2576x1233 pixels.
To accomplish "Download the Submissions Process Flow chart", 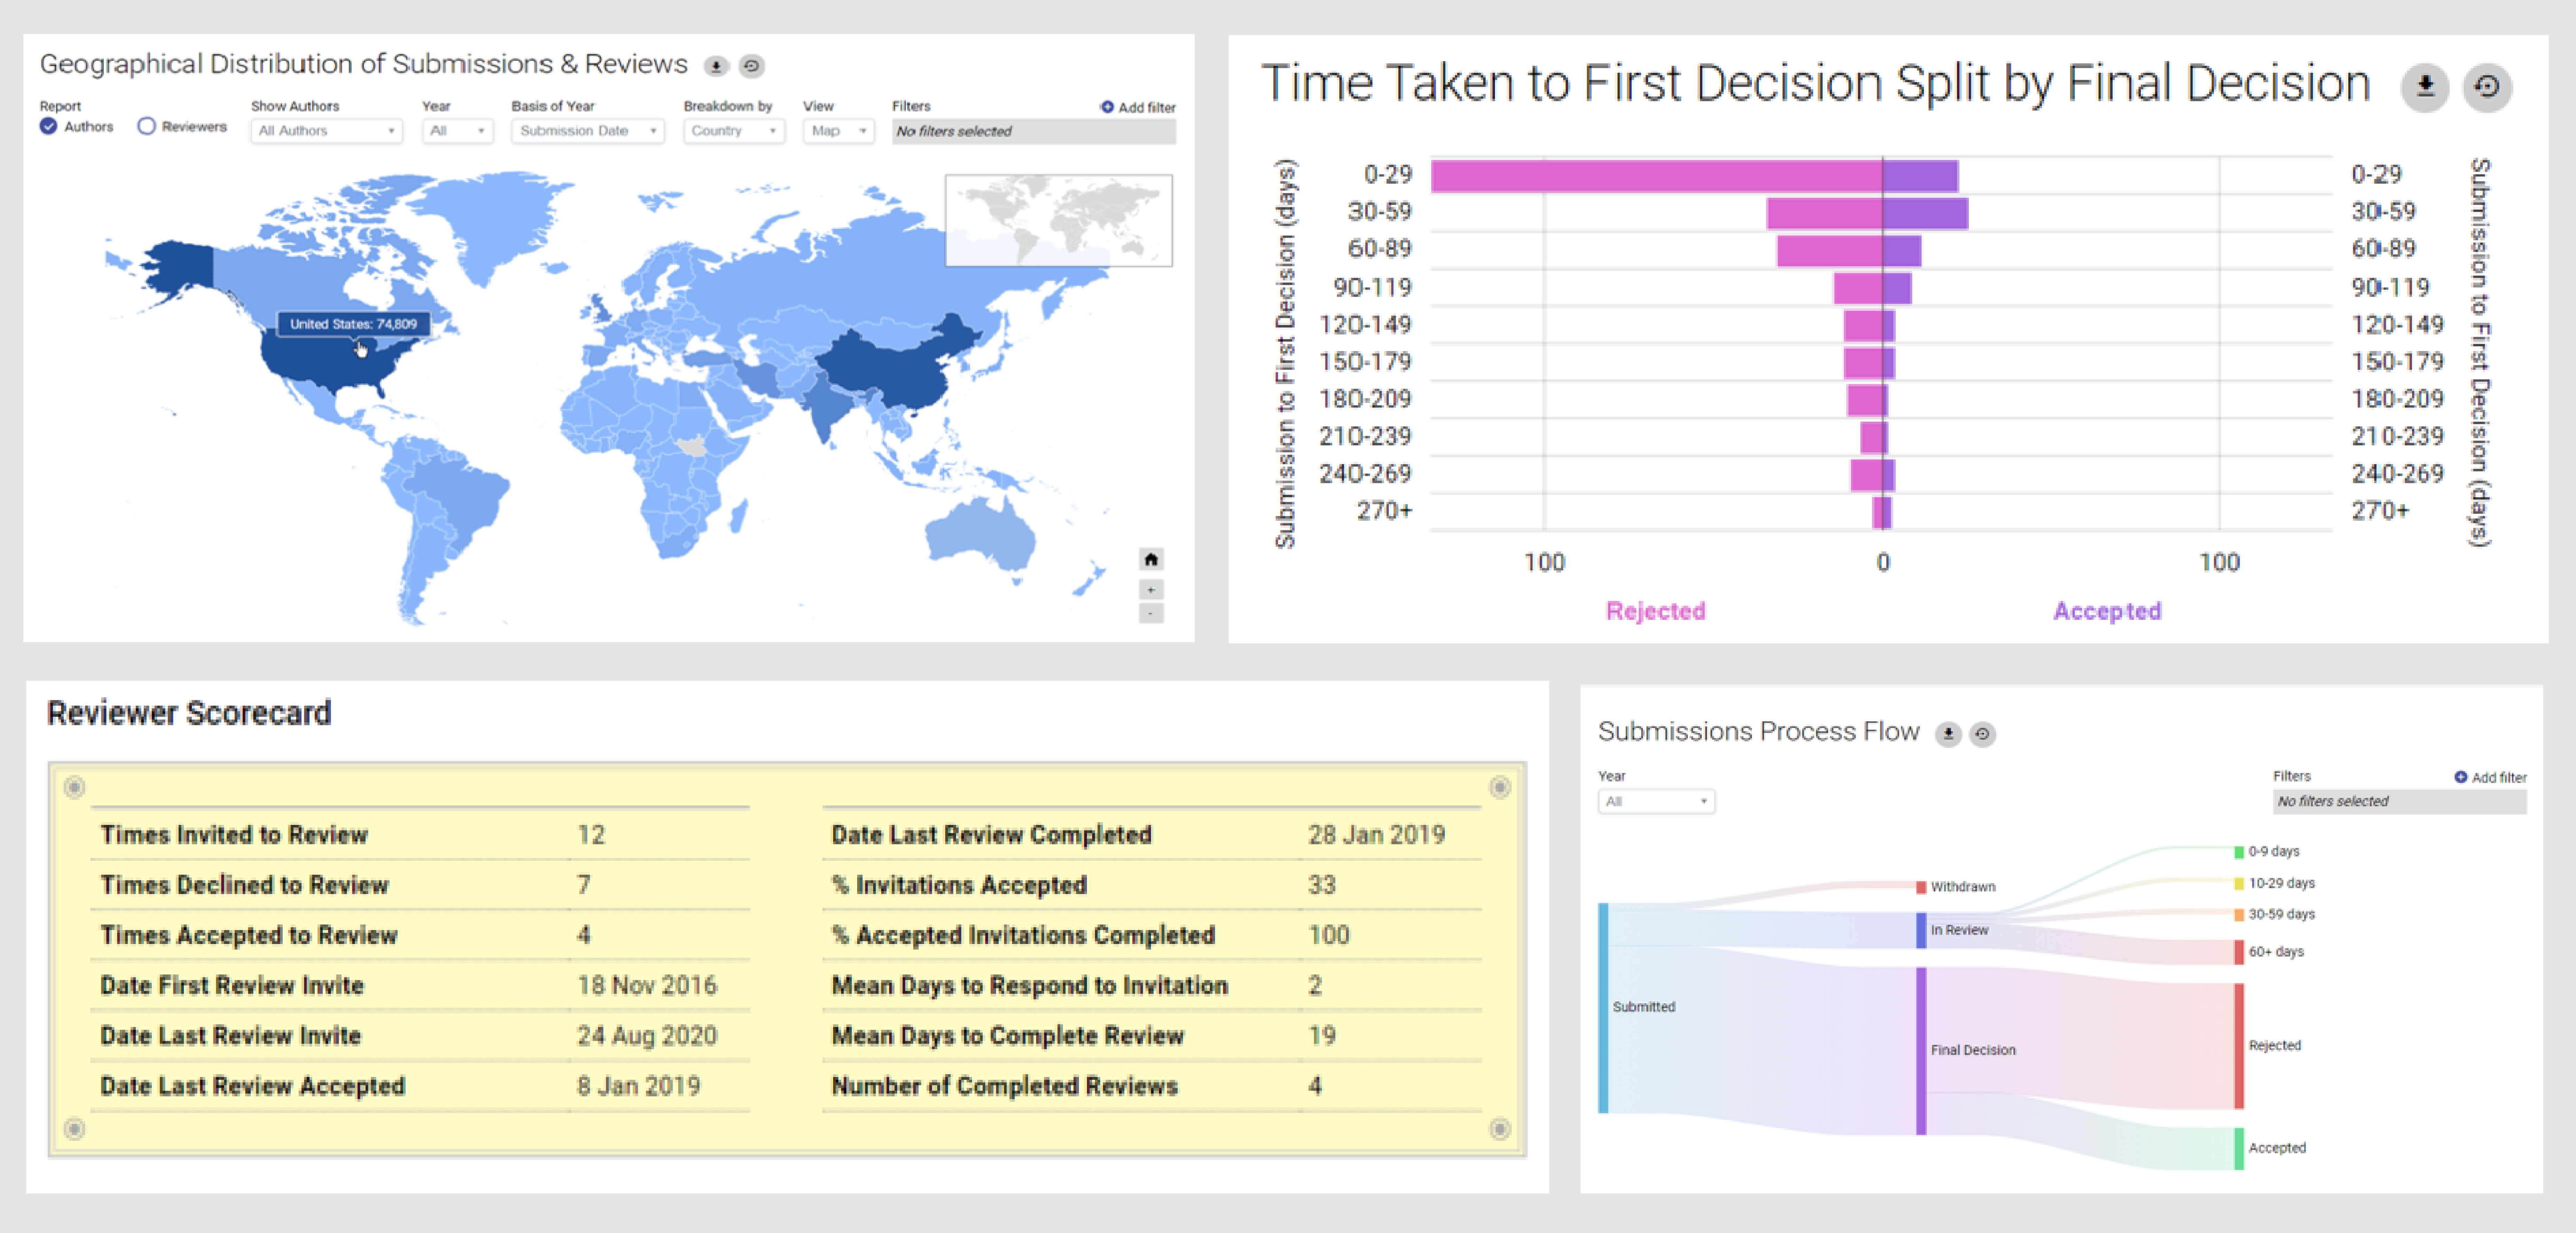I will pyautogui.click(x=1948, y=734).
